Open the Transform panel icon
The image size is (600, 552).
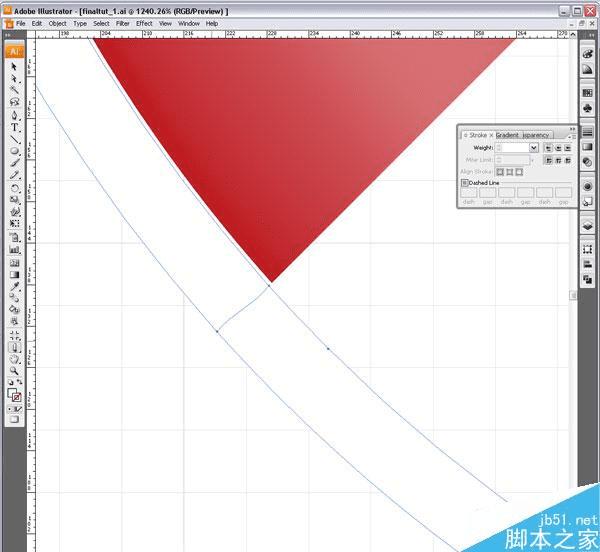[587, 249]
